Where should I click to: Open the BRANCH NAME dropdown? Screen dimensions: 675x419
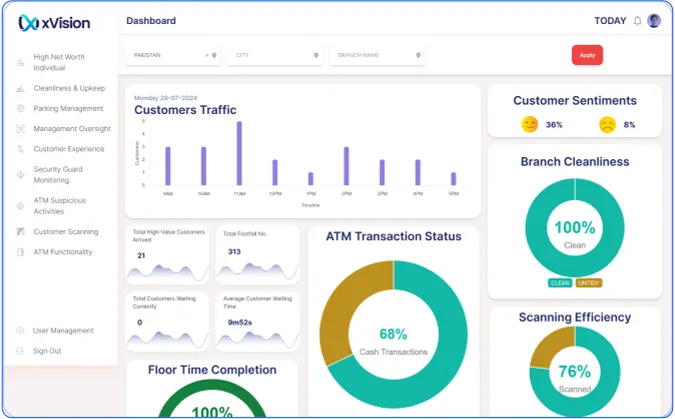pyautogui.click(x=377, y=55)
